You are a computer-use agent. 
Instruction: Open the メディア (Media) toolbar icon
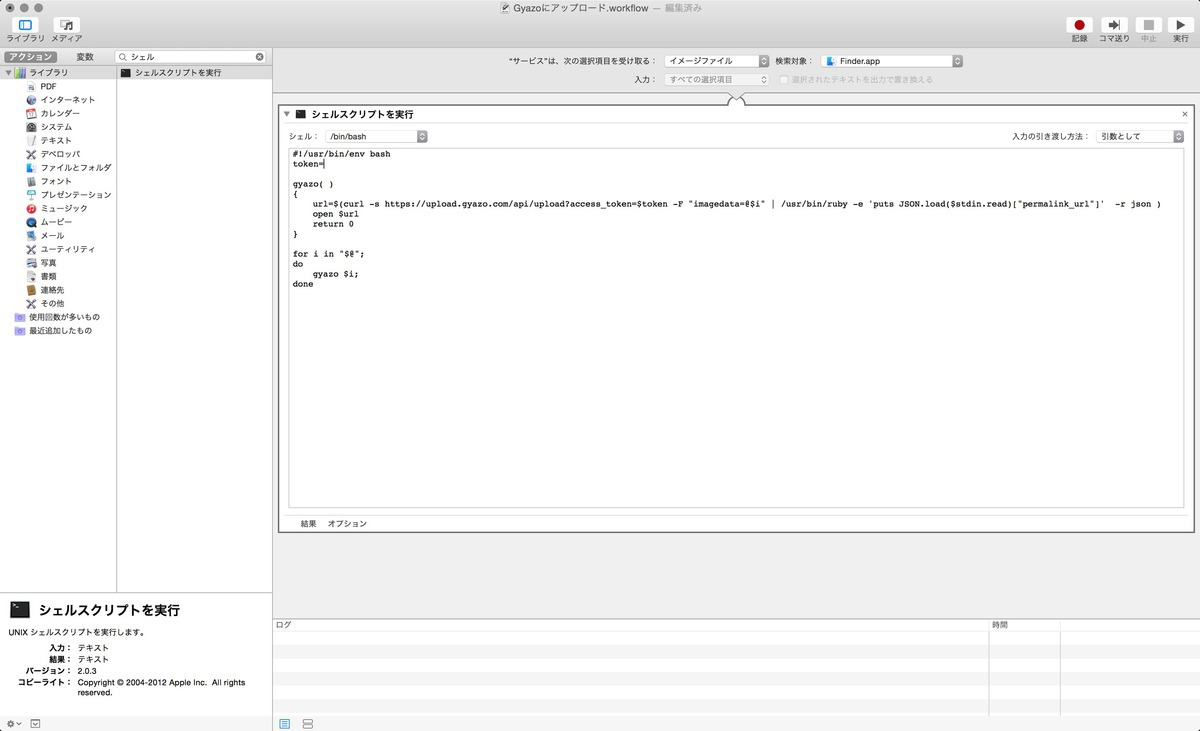point(67,25)
